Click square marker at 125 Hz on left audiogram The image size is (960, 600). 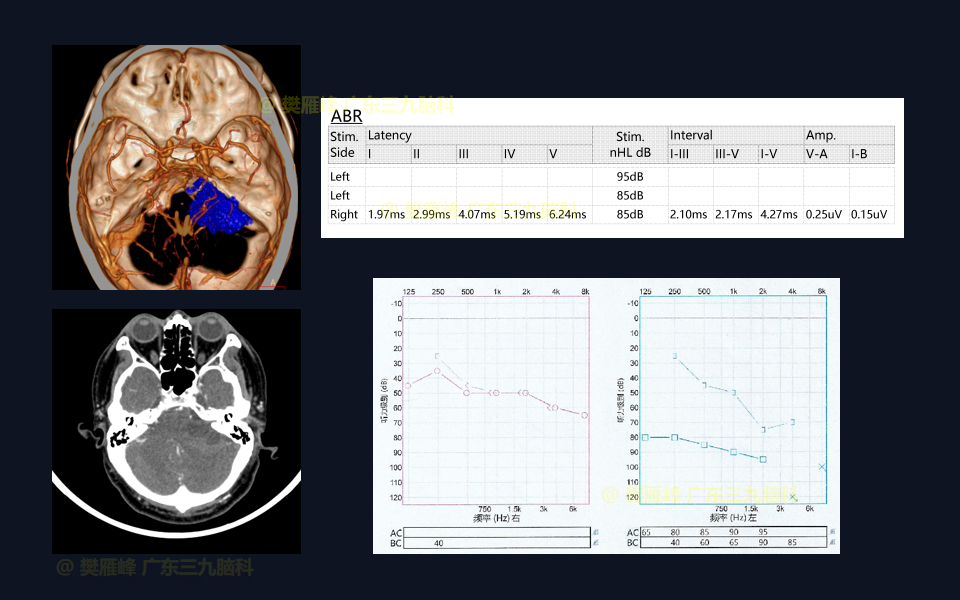pos(646,437)
